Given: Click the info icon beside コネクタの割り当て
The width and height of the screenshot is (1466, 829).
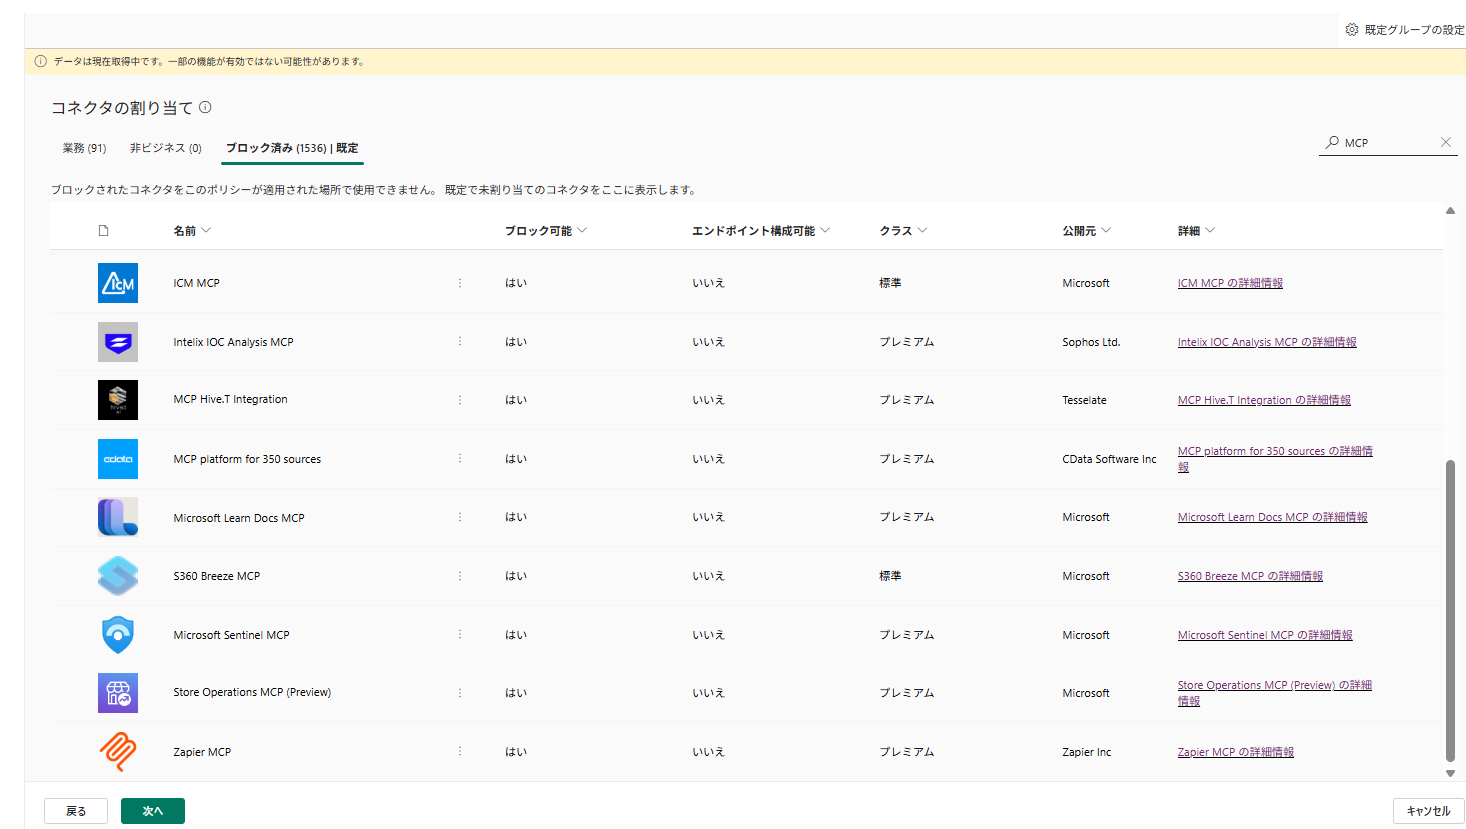Looking at the screenshot, I should tap(205, 107).
